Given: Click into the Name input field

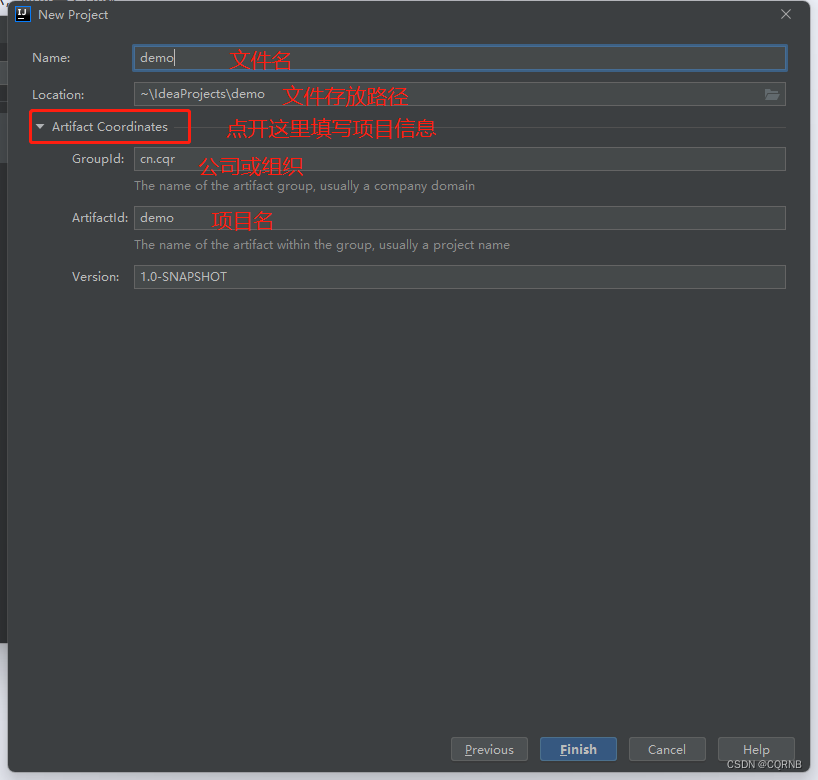Looking at the screenshot, I should (460, 58).
